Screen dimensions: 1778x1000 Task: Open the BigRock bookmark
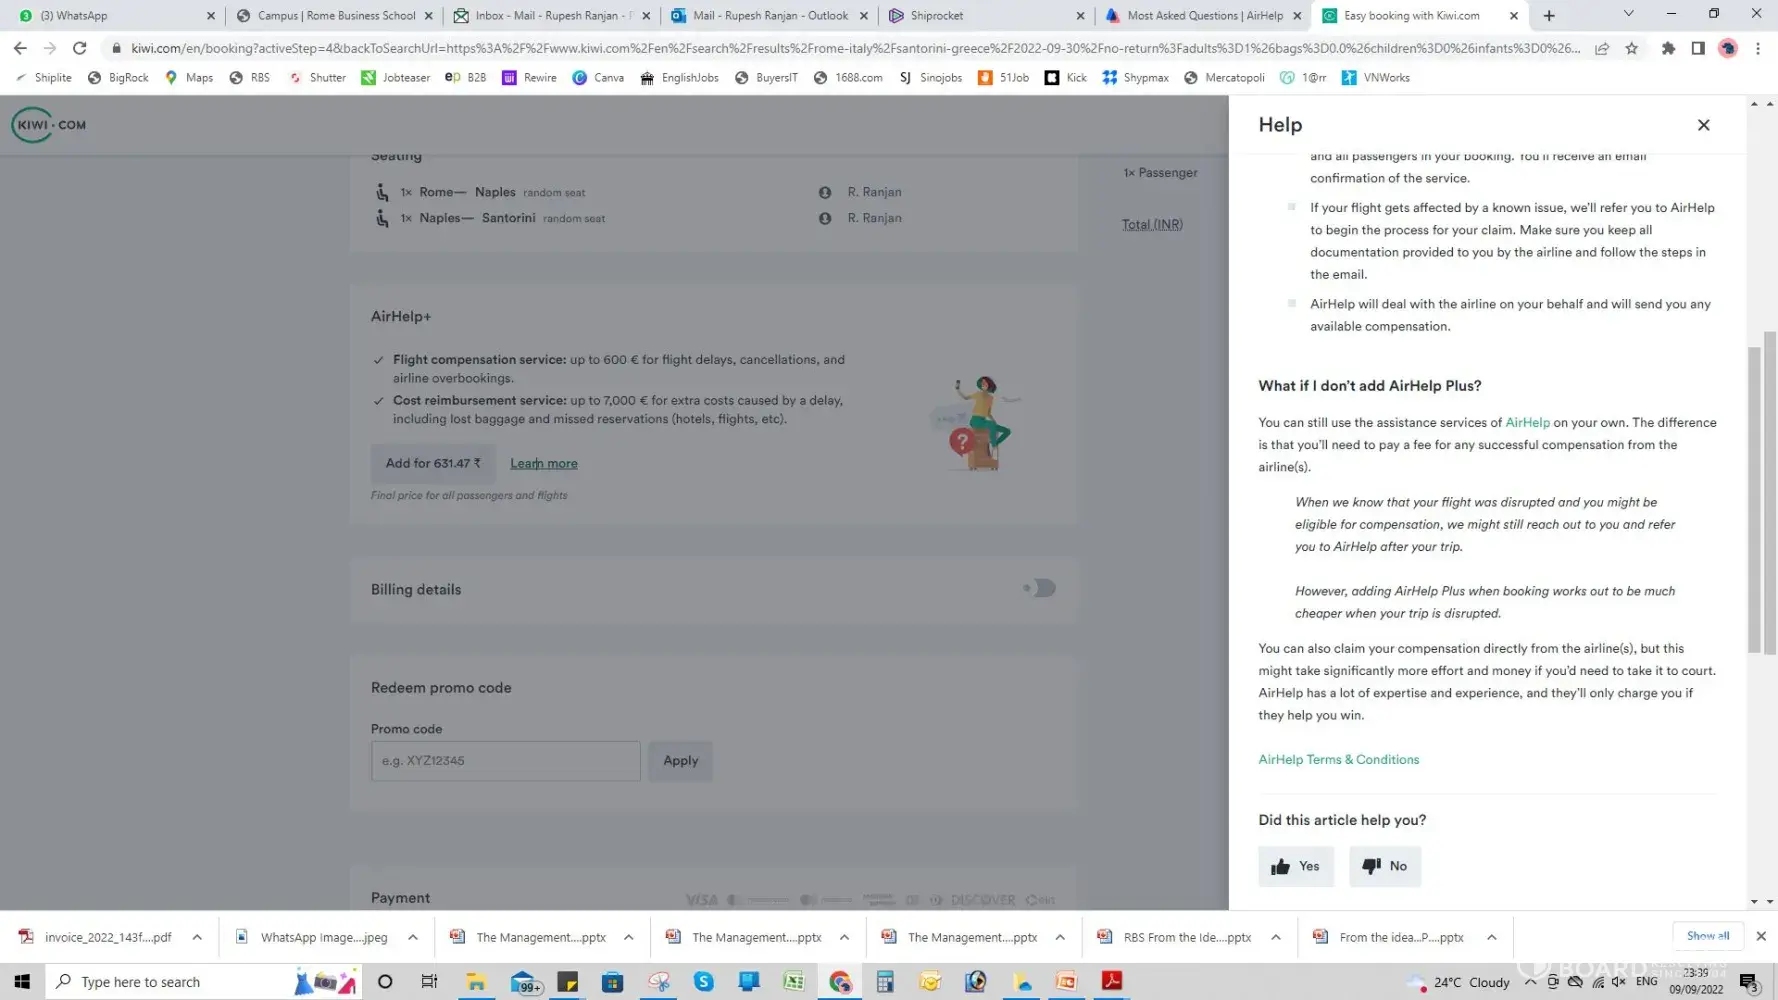[118, 77]
